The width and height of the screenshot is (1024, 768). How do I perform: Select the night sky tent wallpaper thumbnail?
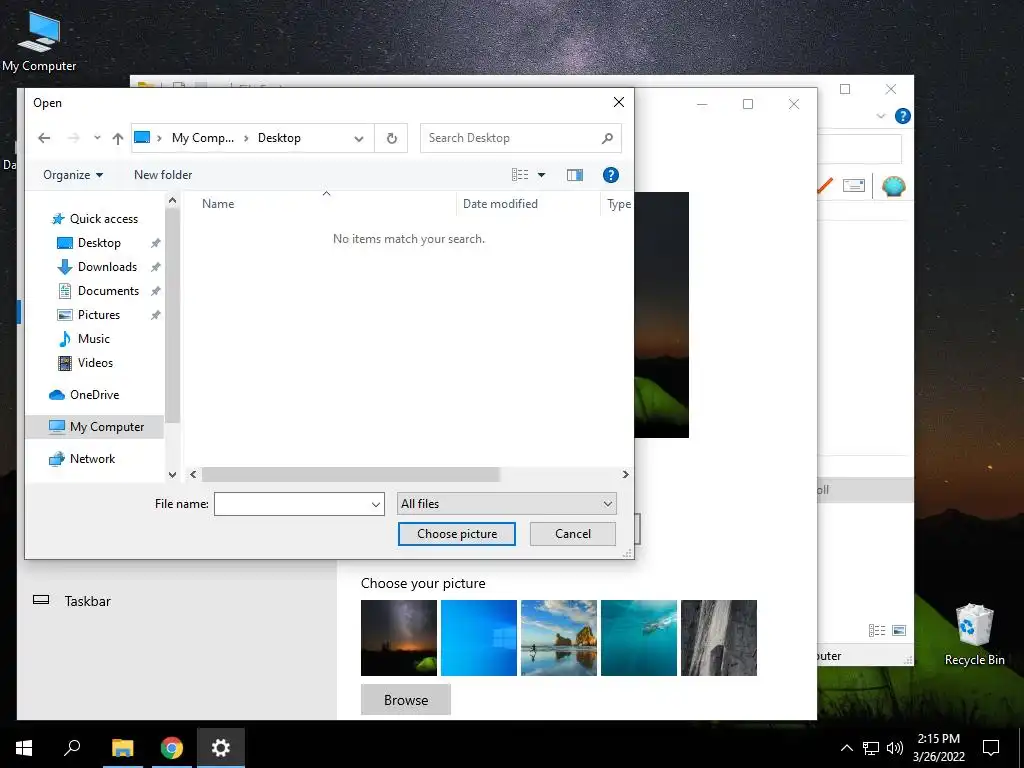(399, 637)
